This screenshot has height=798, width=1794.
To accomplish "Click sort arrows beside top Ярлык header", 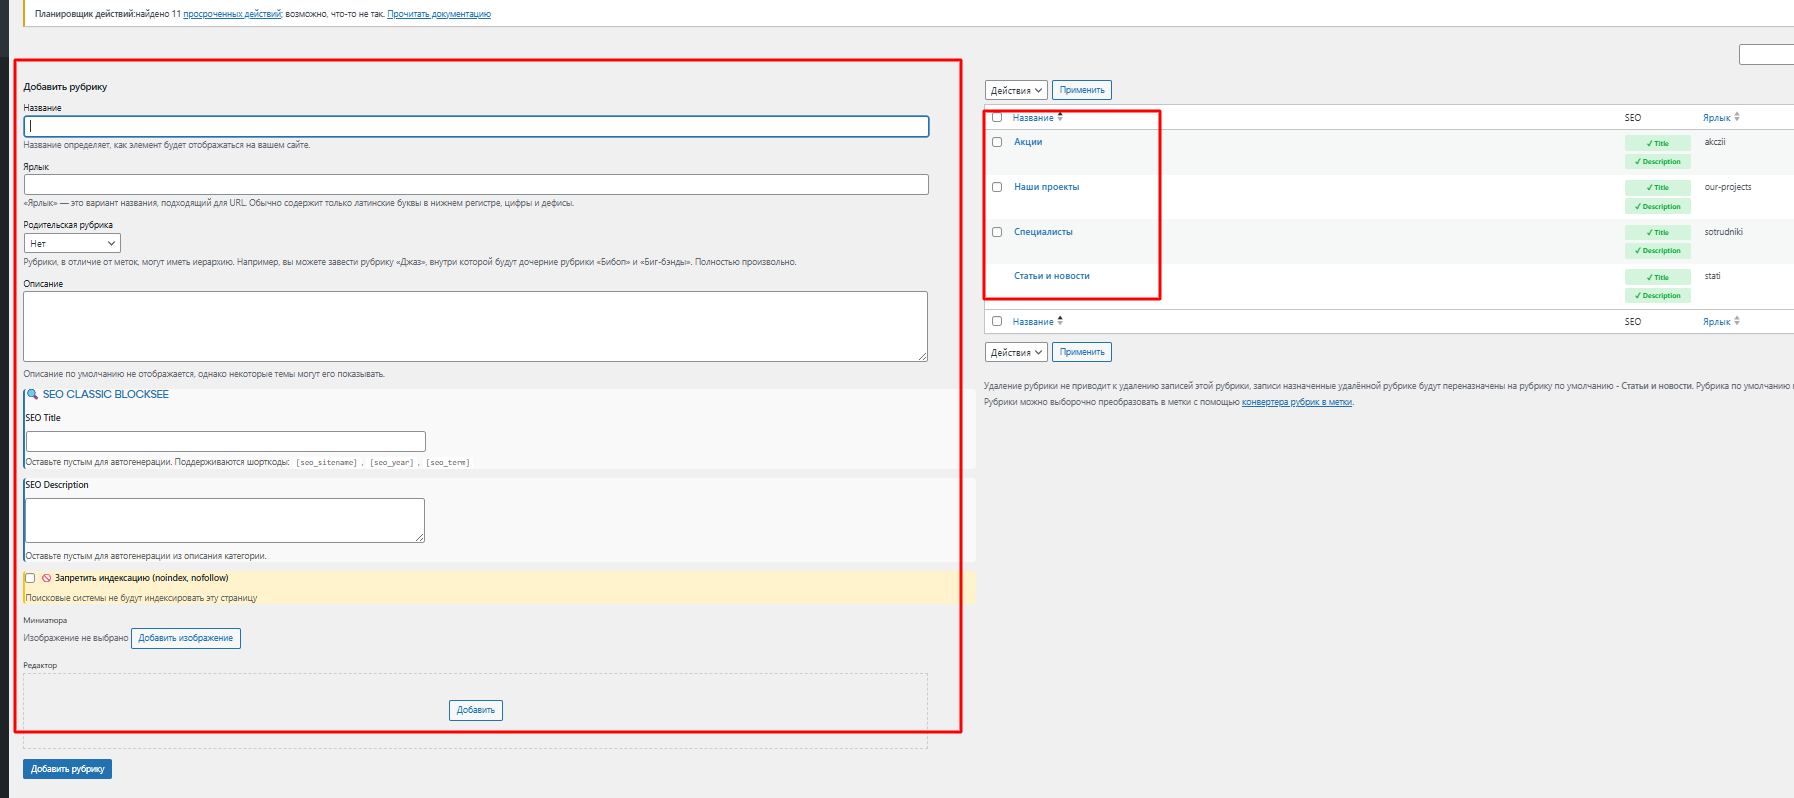I will point(1737,117).
